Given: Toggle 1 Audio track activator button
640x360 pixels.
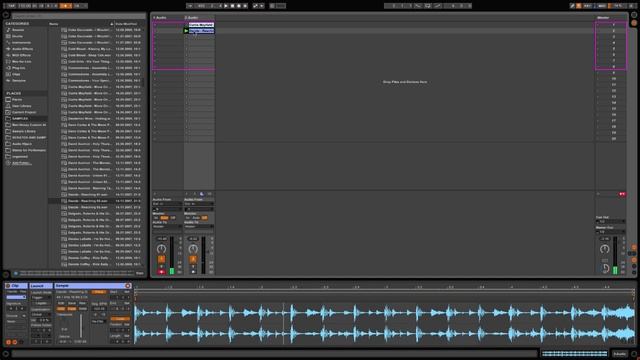Looking at the screenshot, I should (162, 259).
